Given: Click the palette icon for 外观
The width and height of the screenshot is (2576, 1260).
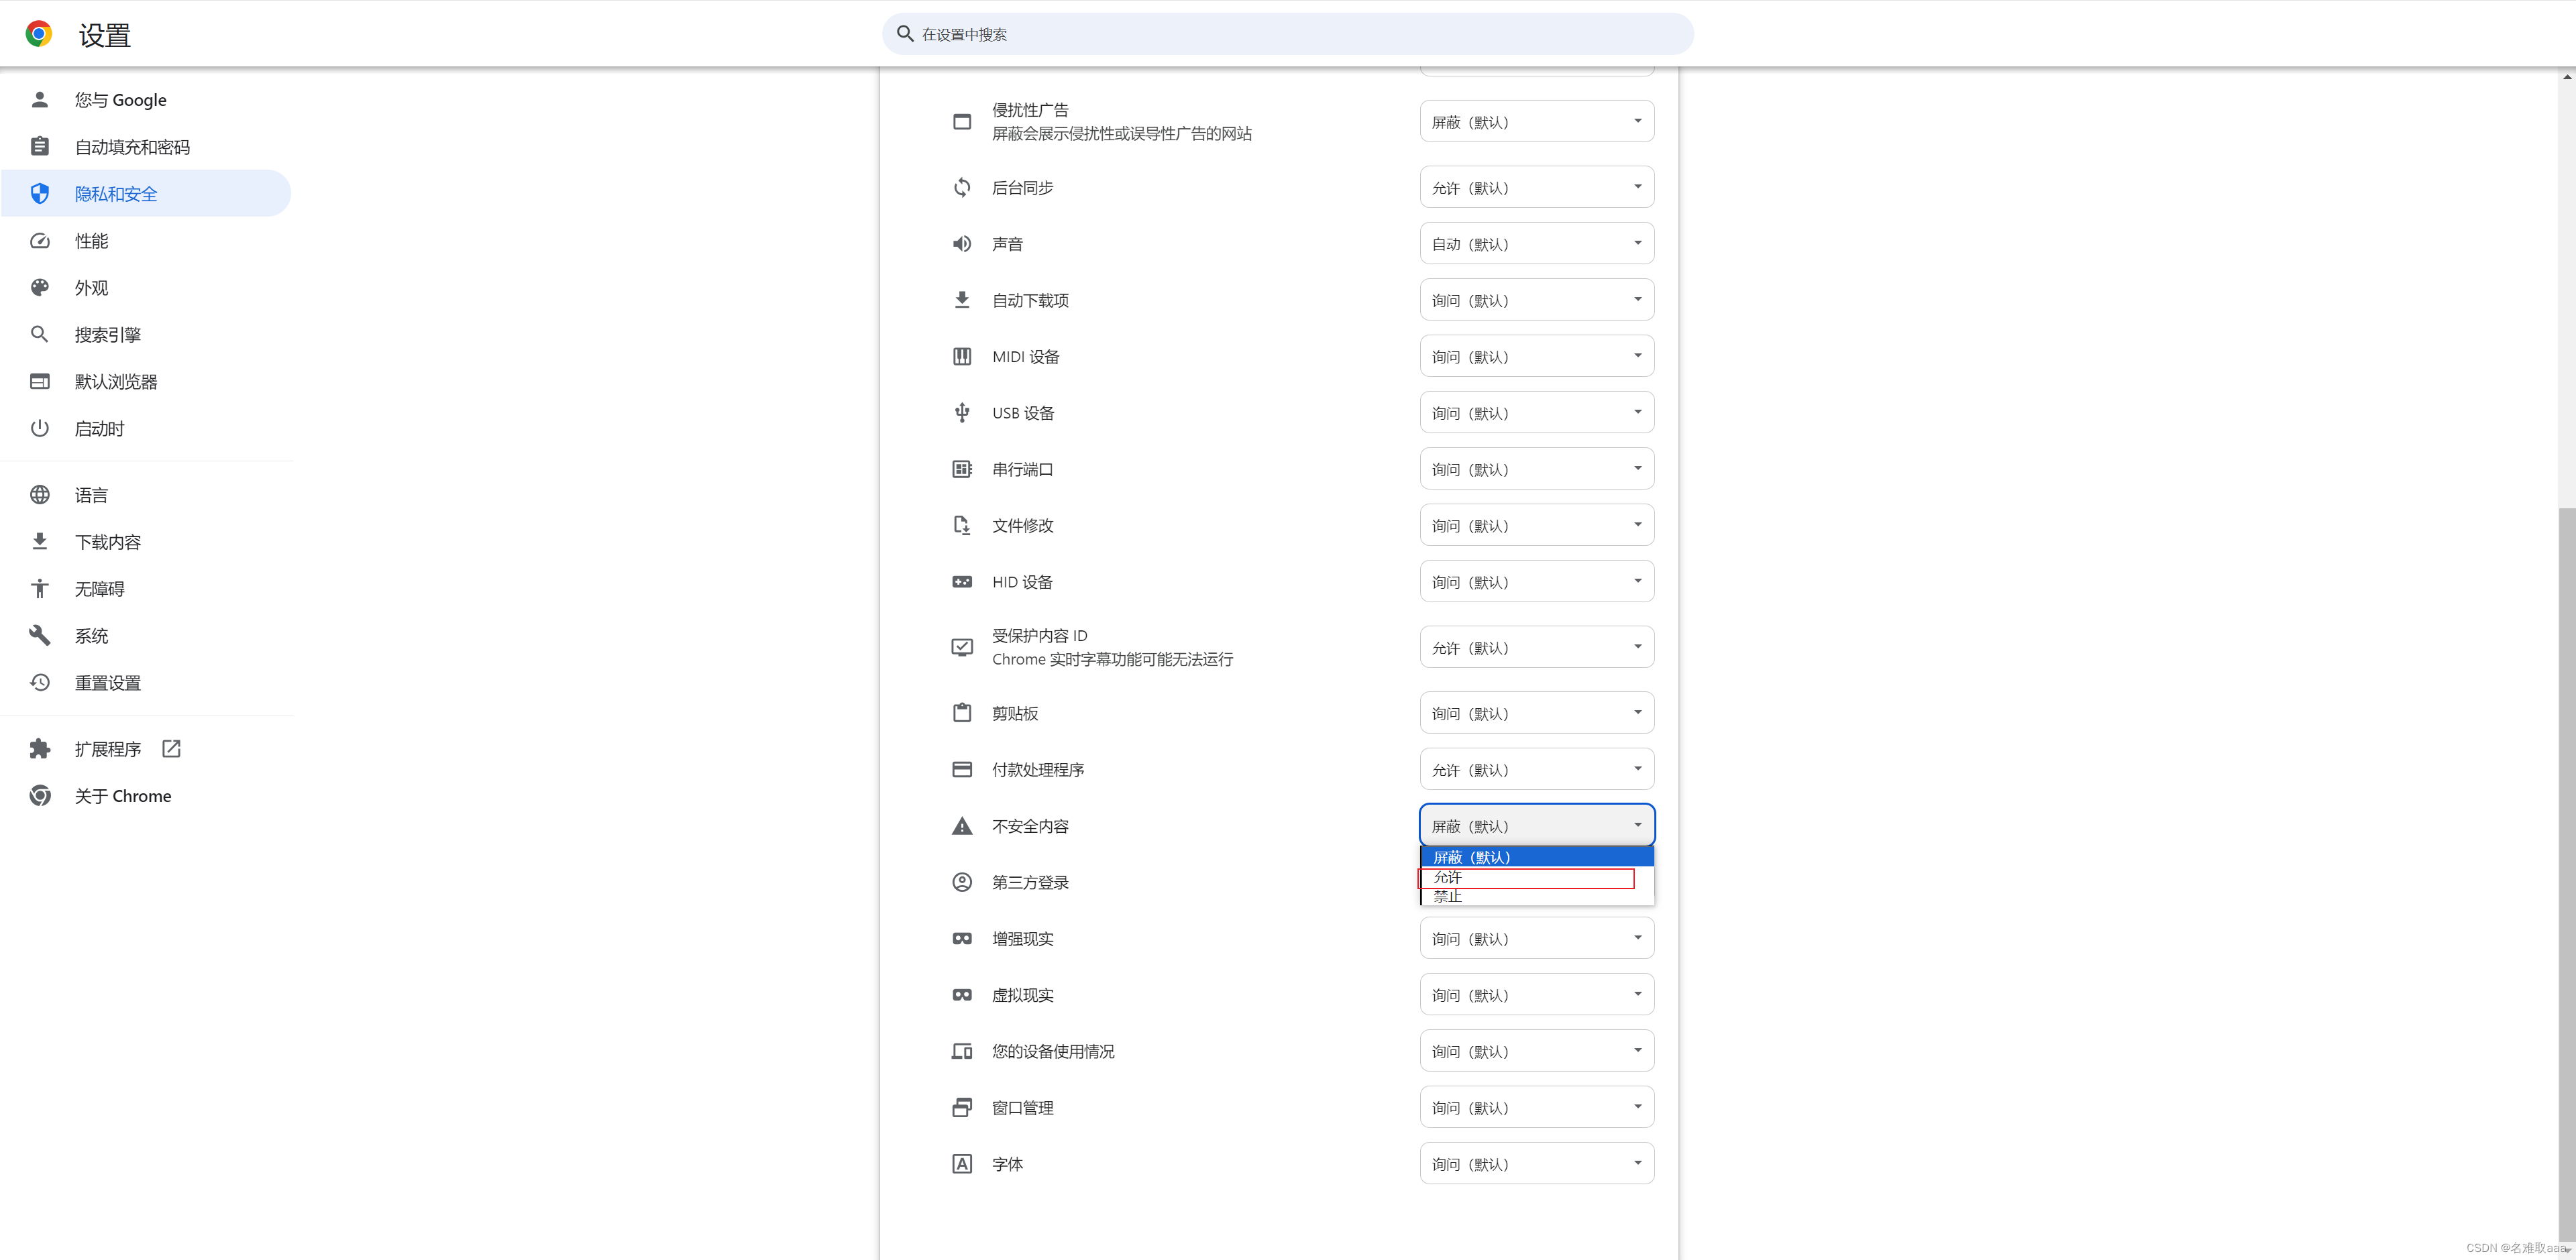Looking at the screenshot, I should (40, 288).
